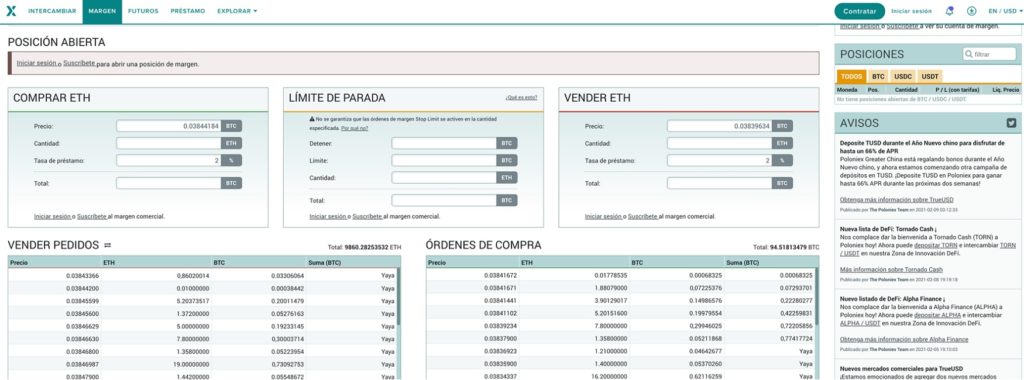The height and width of the screenshot is (380, 1024).
Task: Expand the Explorar menu
Action: (237, 11)
